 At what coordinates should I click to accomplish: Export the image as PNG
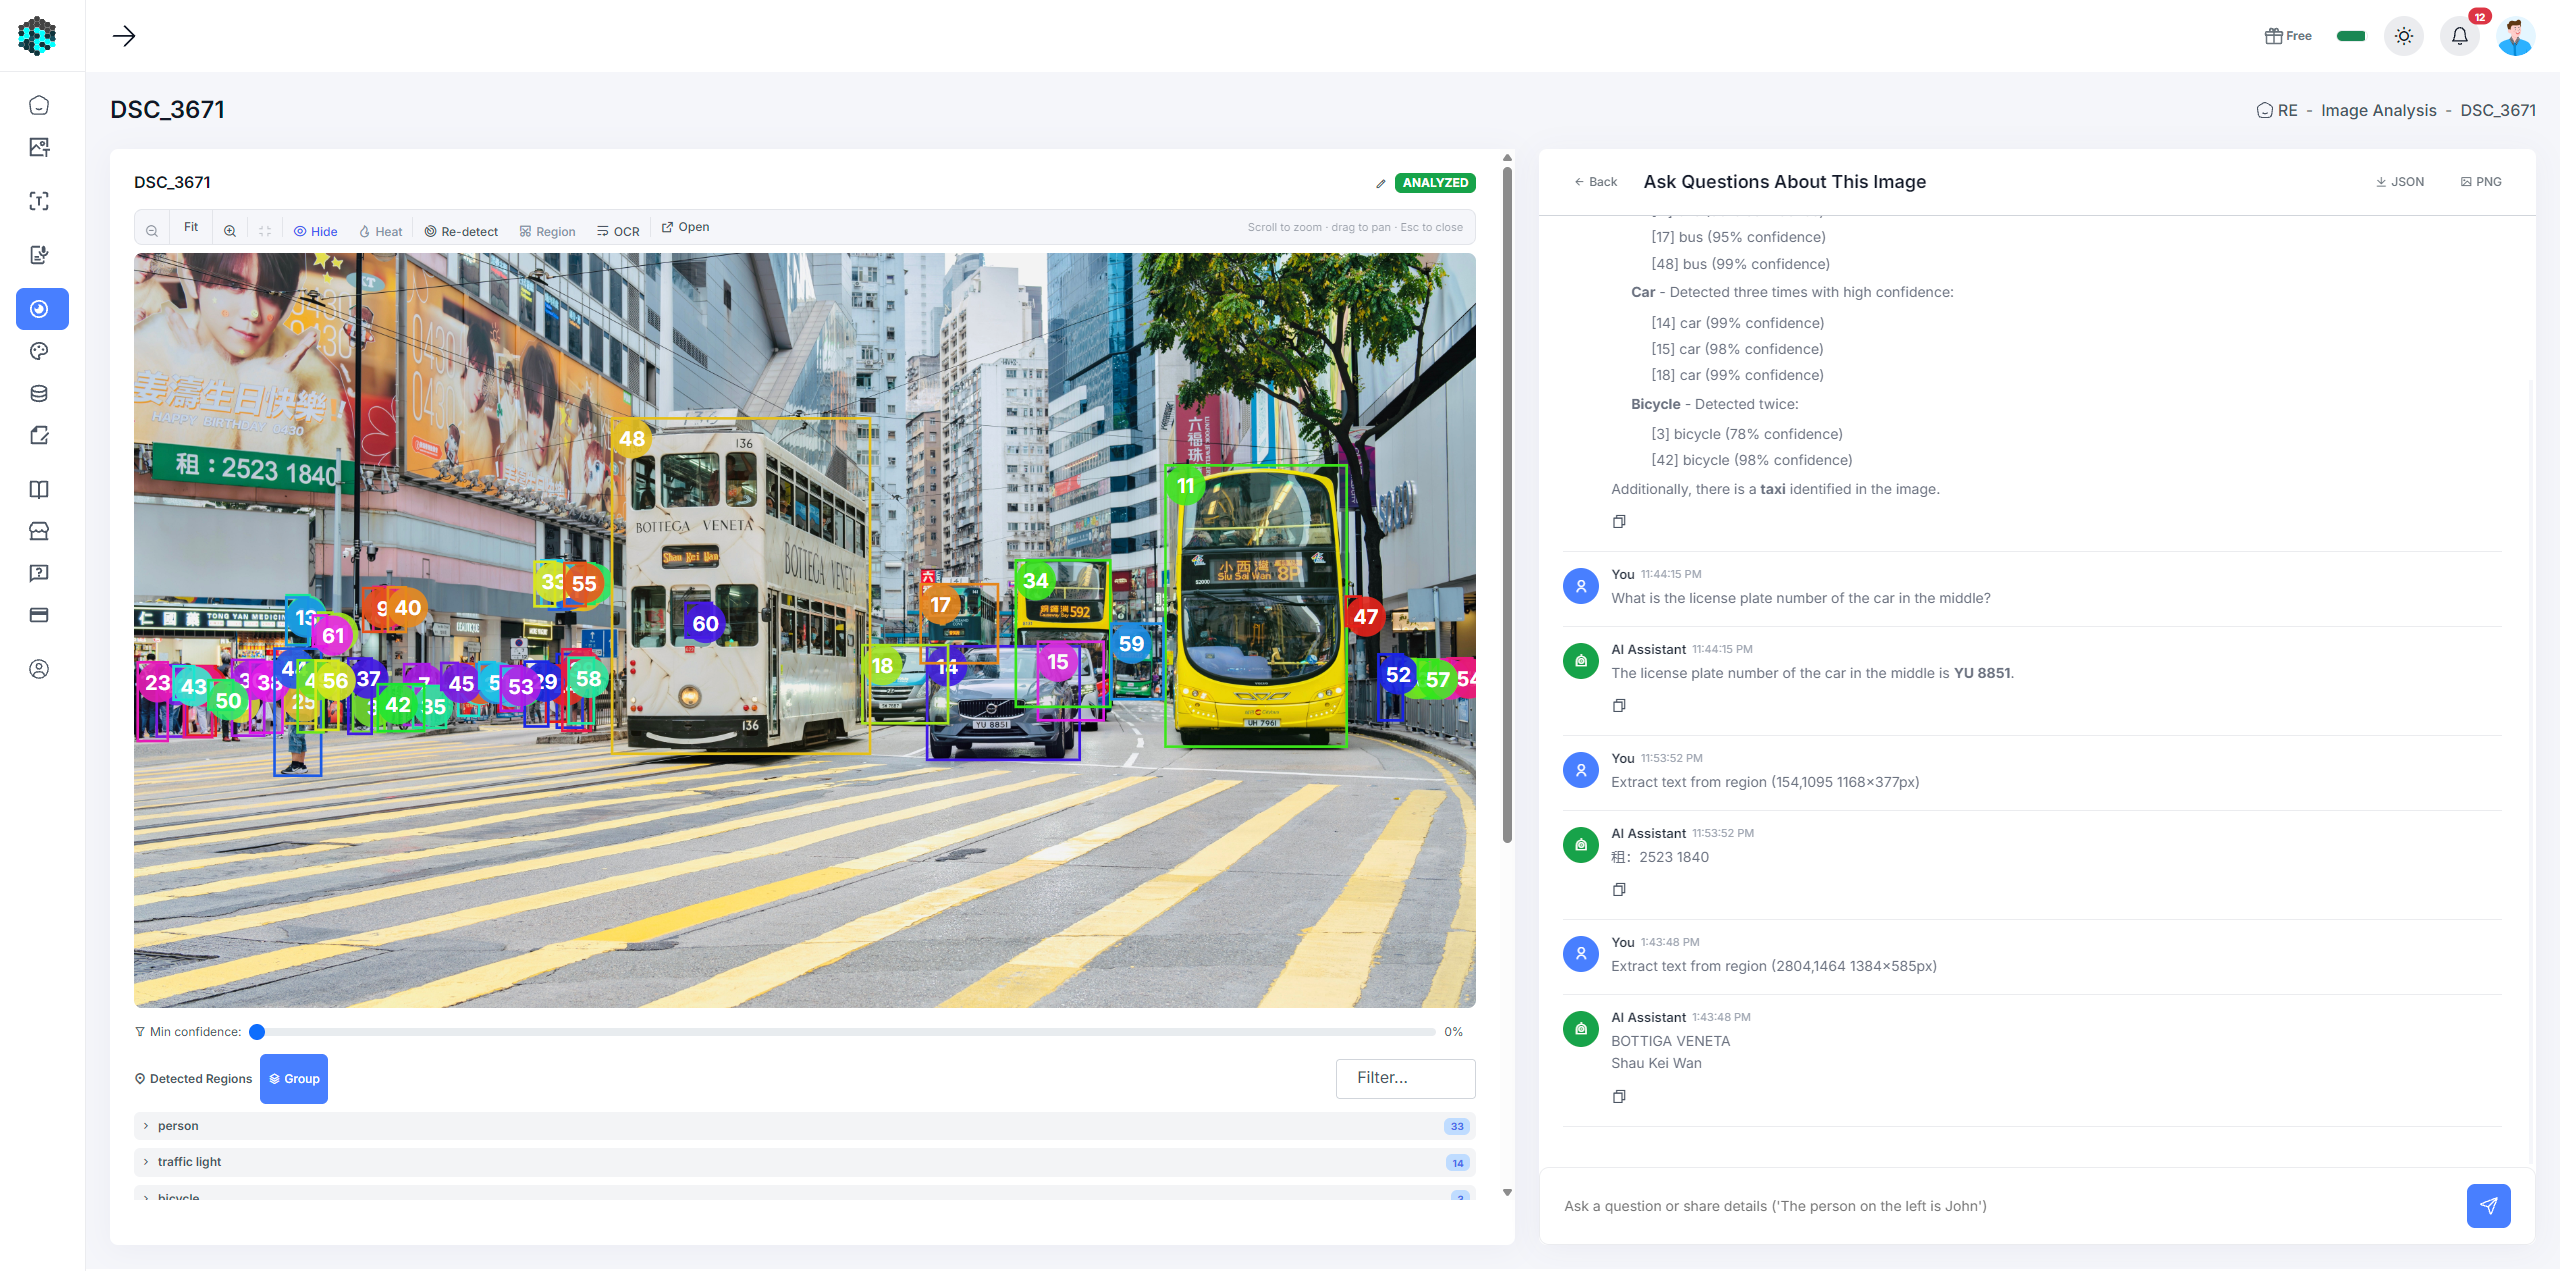point(2481,182)
